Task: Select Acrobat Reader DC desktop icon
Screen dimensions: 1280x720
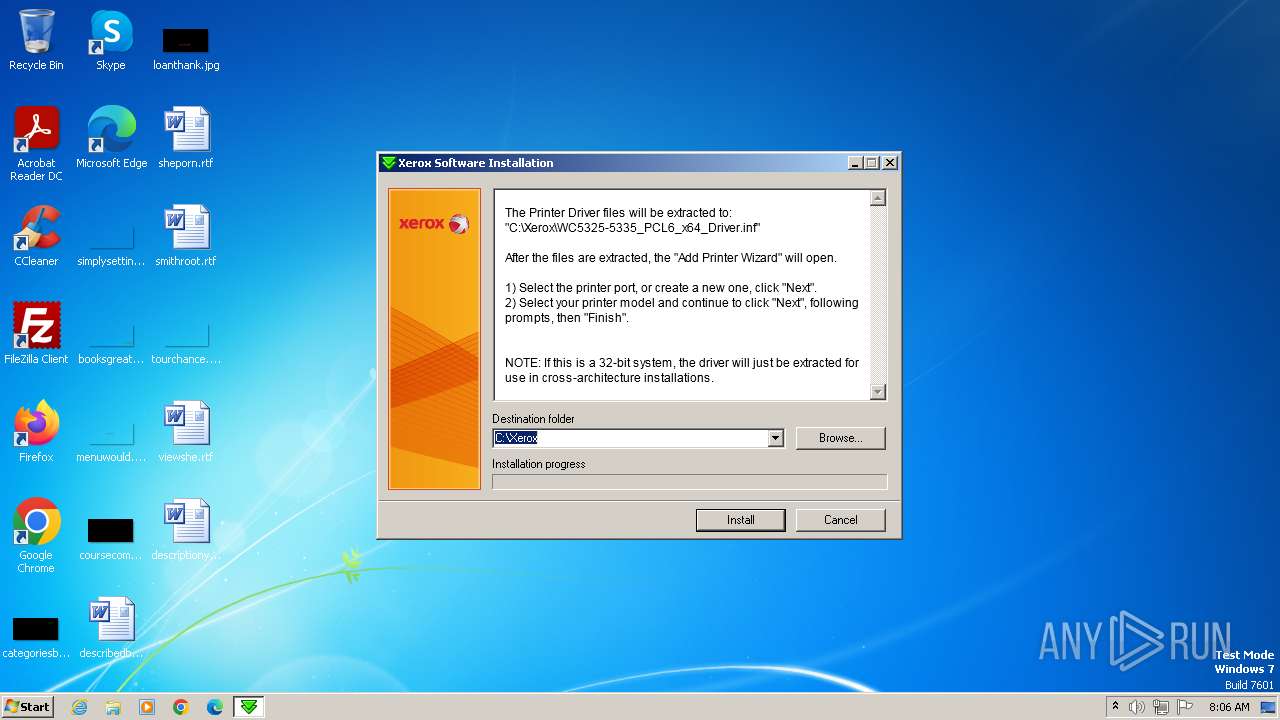Action: [36, 145]
